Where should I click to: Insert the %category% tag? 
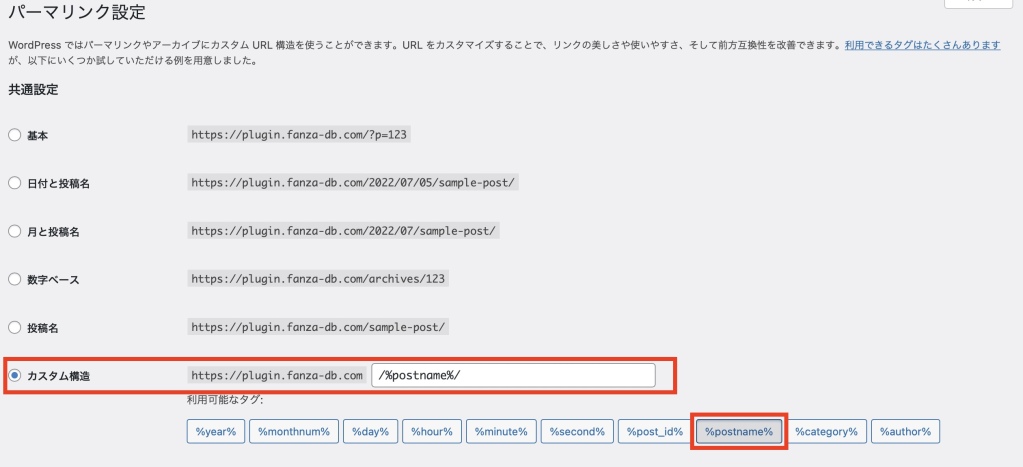coord(826,431)
